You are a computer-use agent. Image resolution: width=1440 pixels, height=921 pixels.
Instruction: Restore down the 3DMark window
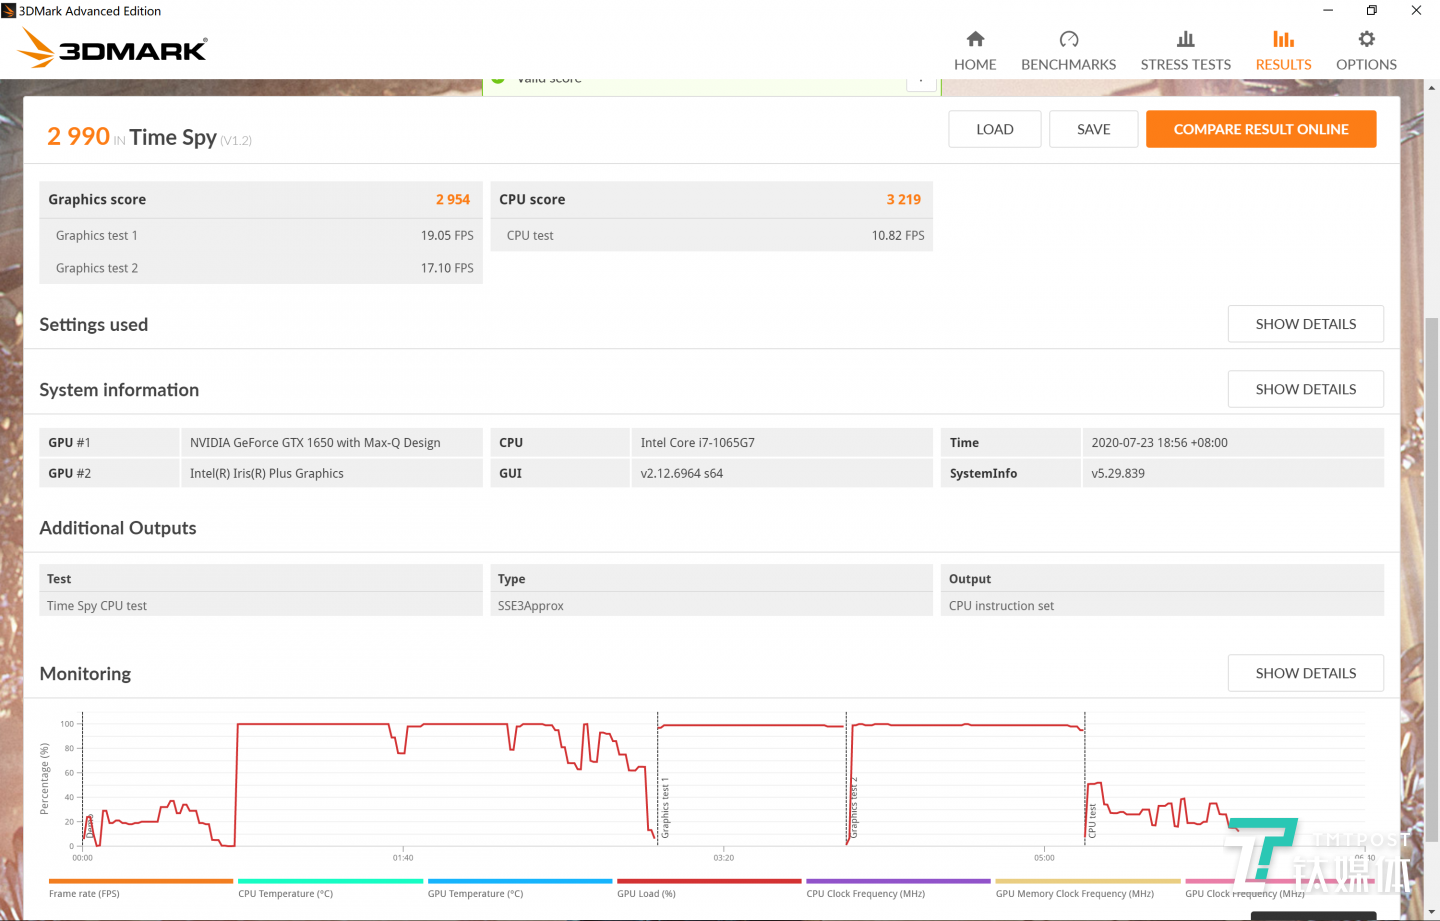click(x=1371, y=11)
